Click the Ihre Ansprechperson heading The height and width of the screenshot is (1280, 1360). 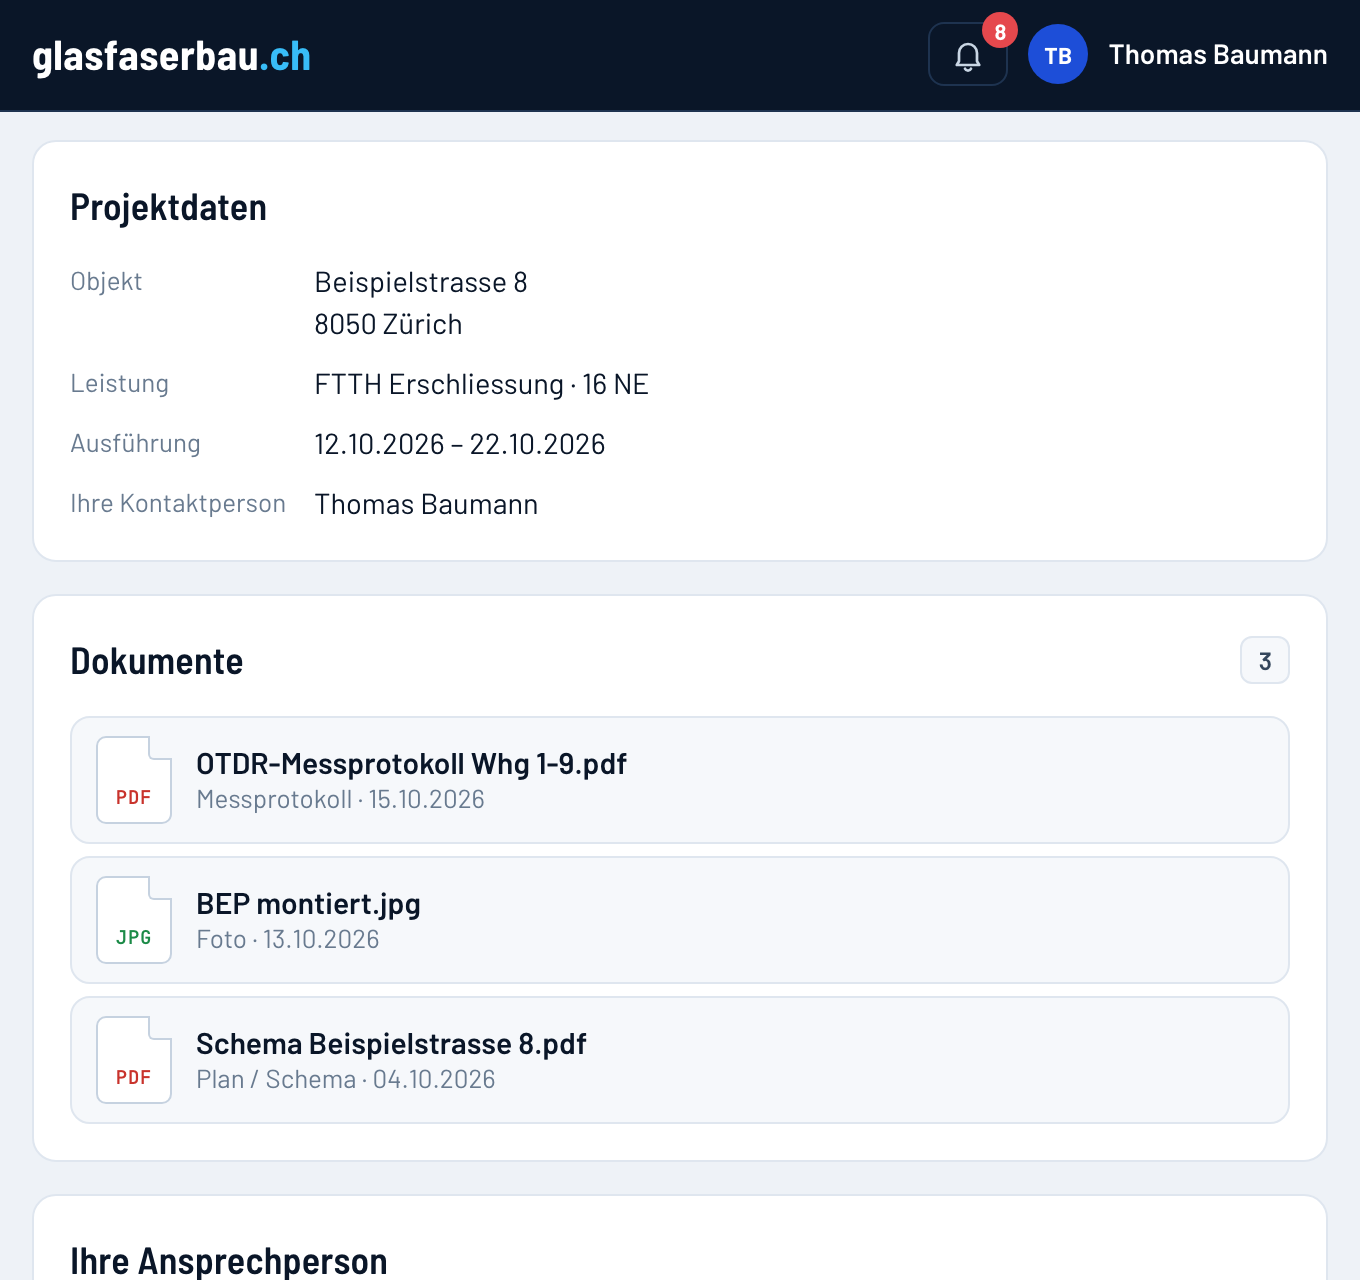coord(229,1260)
